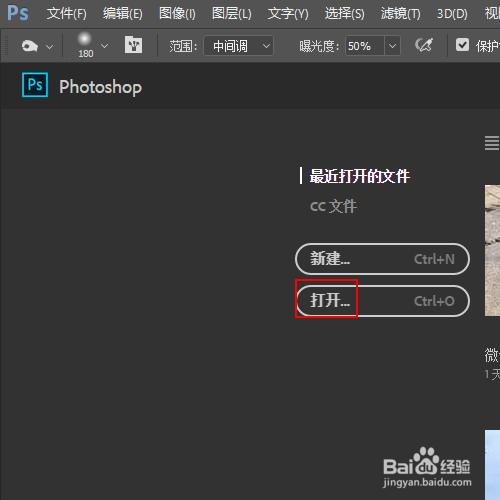Viewport: 500px width, 500px height.
Task: Switch to list view icon
Action: pyautogui.click(x=492, y=143)
